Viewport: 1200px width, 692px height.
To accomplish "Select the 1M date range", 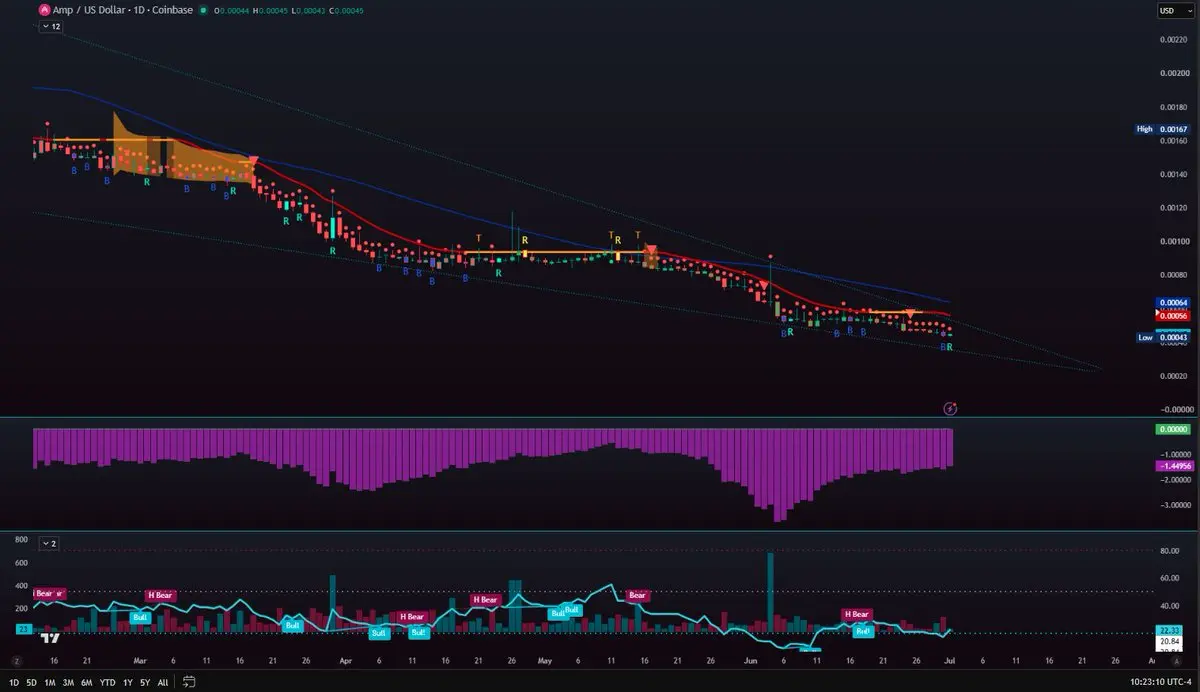I will click(x=50, y=682).
